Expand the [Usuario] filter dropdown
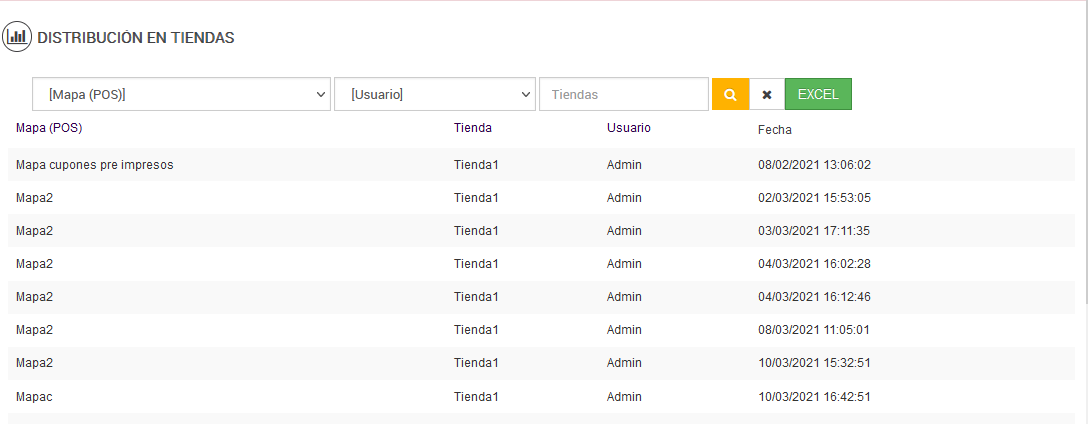This screenshot has height=424, width=1088. pyautogui.click(x=435, y=95)
